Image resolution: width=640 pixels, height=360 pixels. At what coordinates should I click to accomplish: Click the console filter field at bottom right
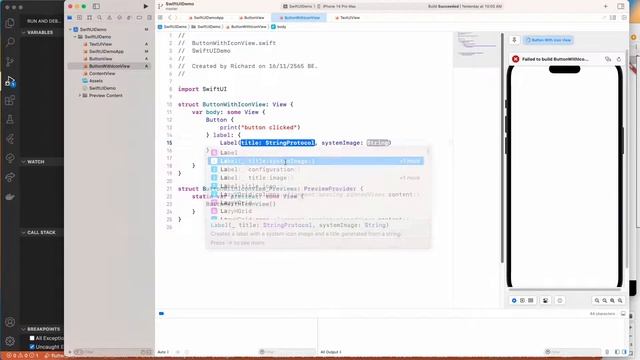[x=573, y=352]
